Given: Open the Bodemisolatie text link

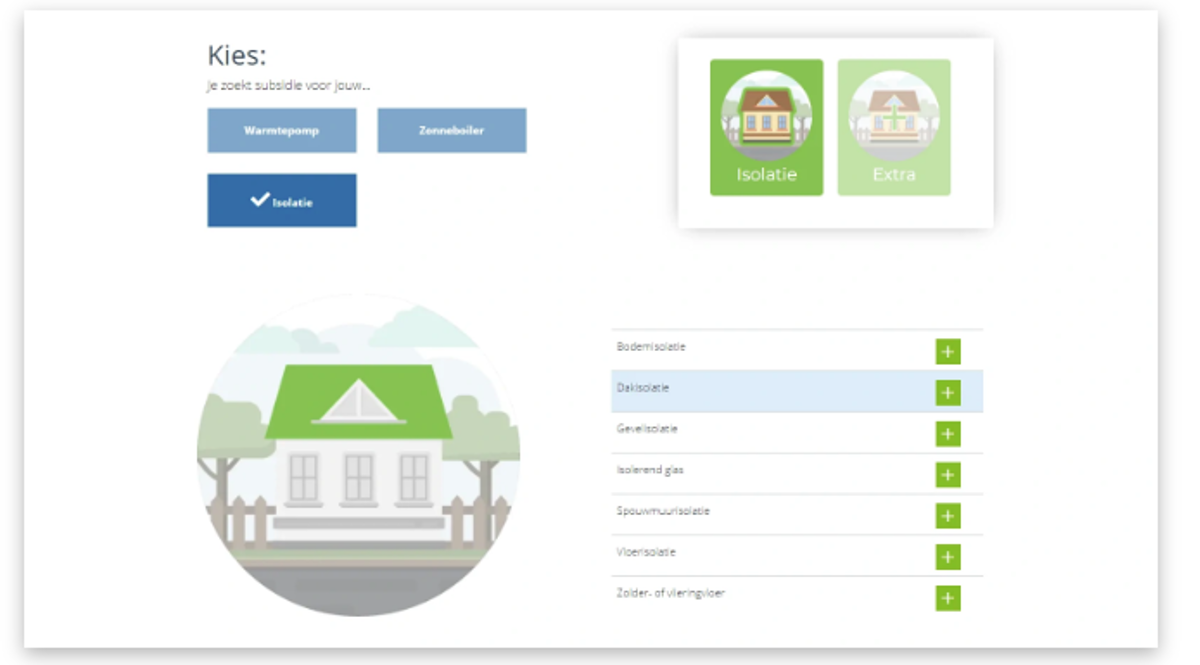Looking at the screenshot, I should click(x=651, y=347).
